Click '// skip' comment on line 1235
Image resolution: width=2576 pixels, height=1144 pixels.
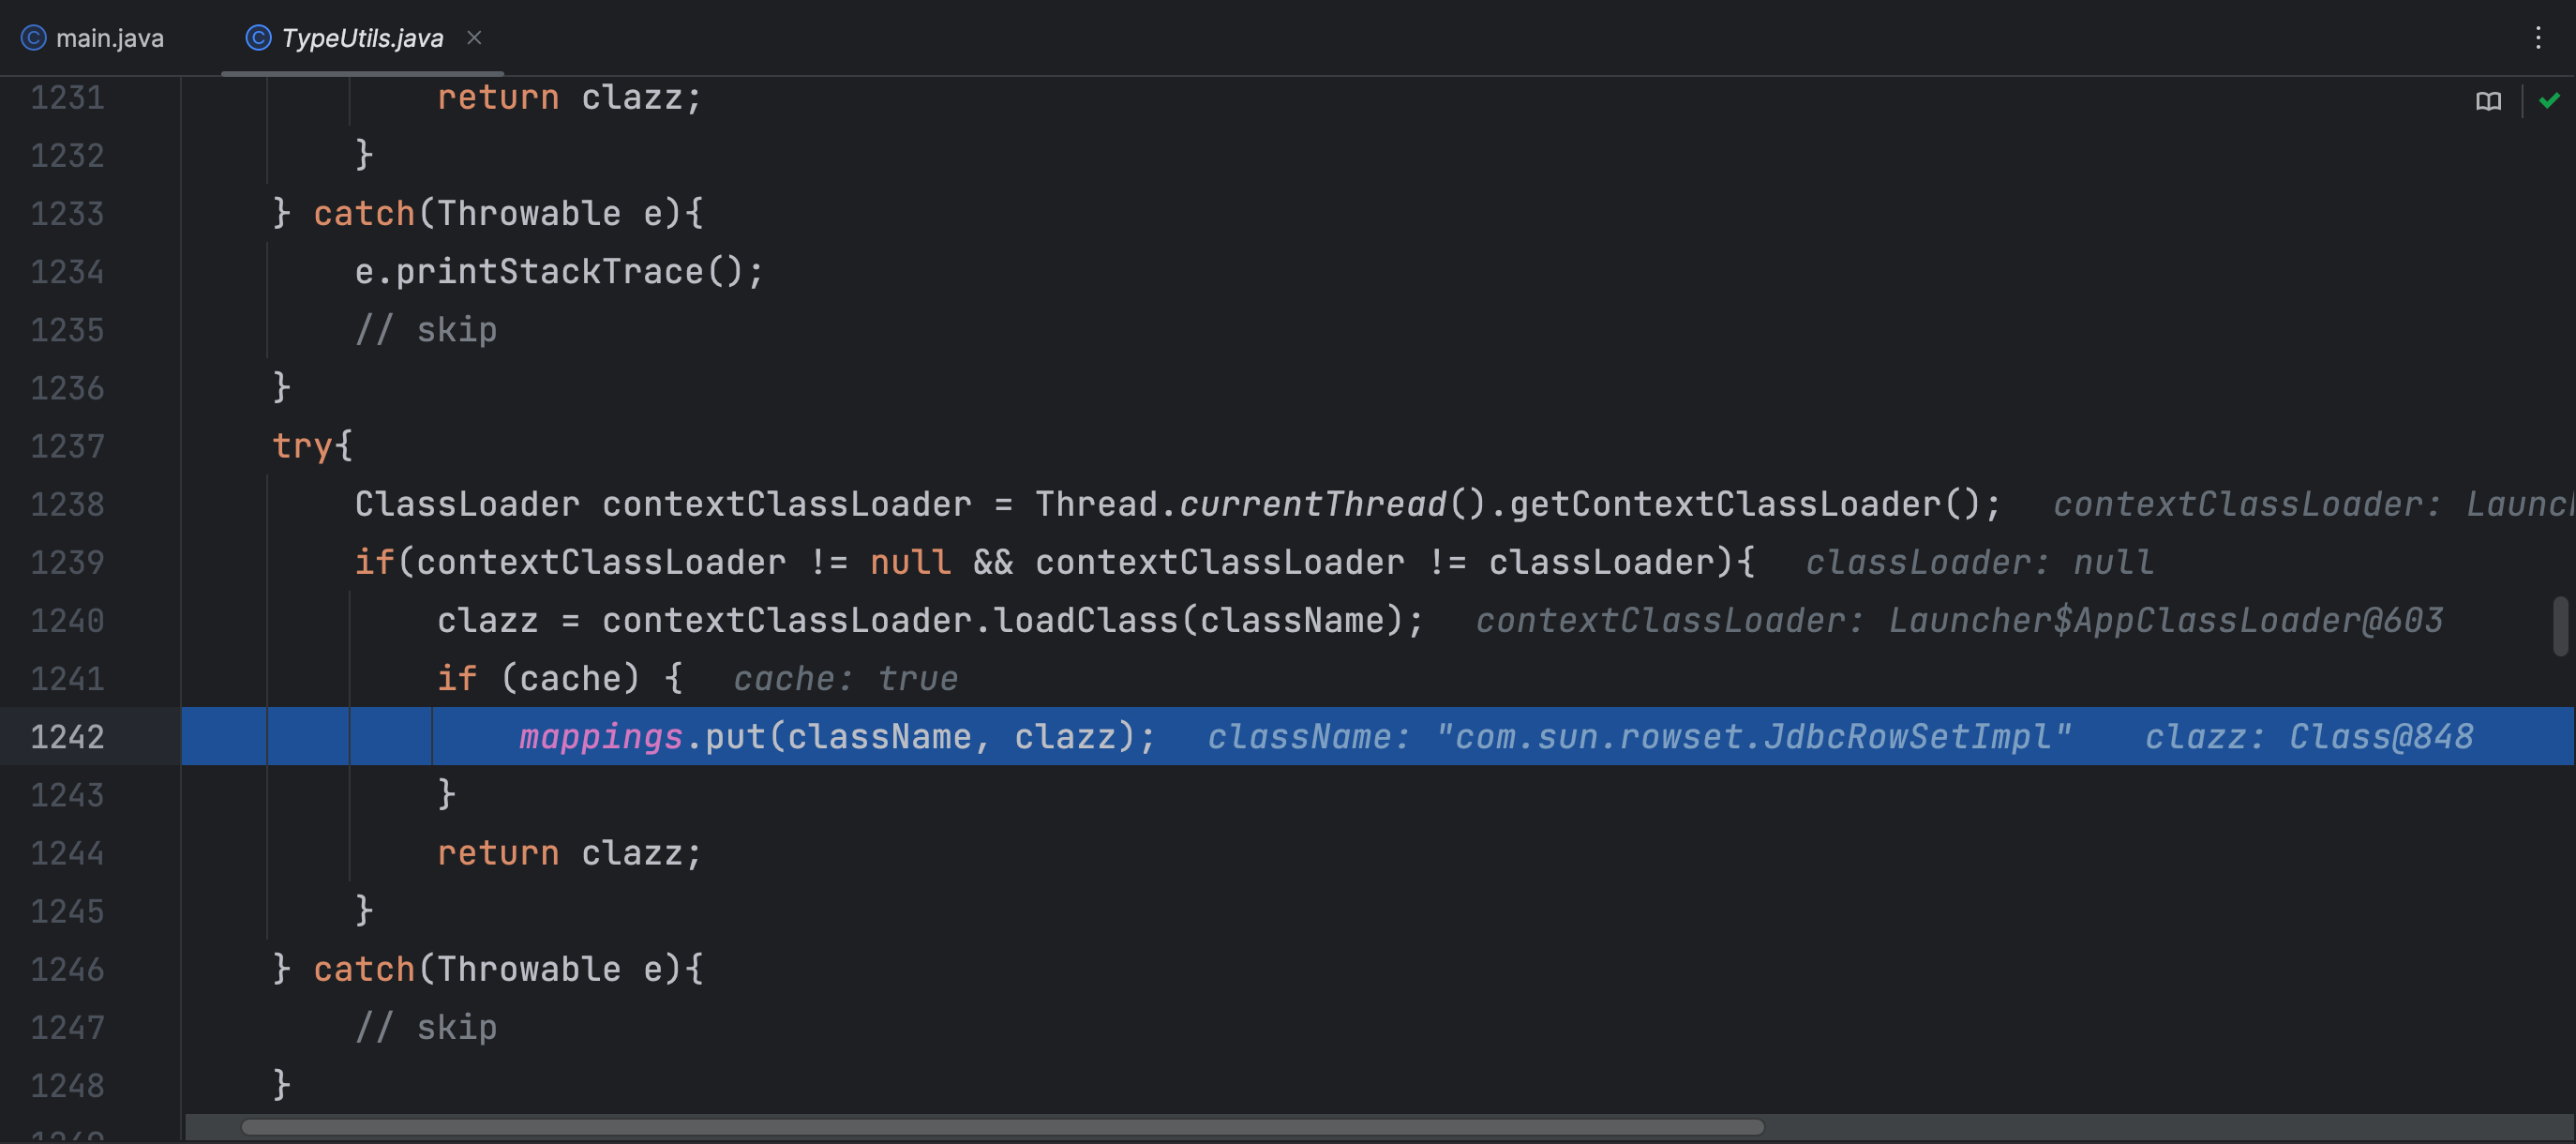coord(426,329)
